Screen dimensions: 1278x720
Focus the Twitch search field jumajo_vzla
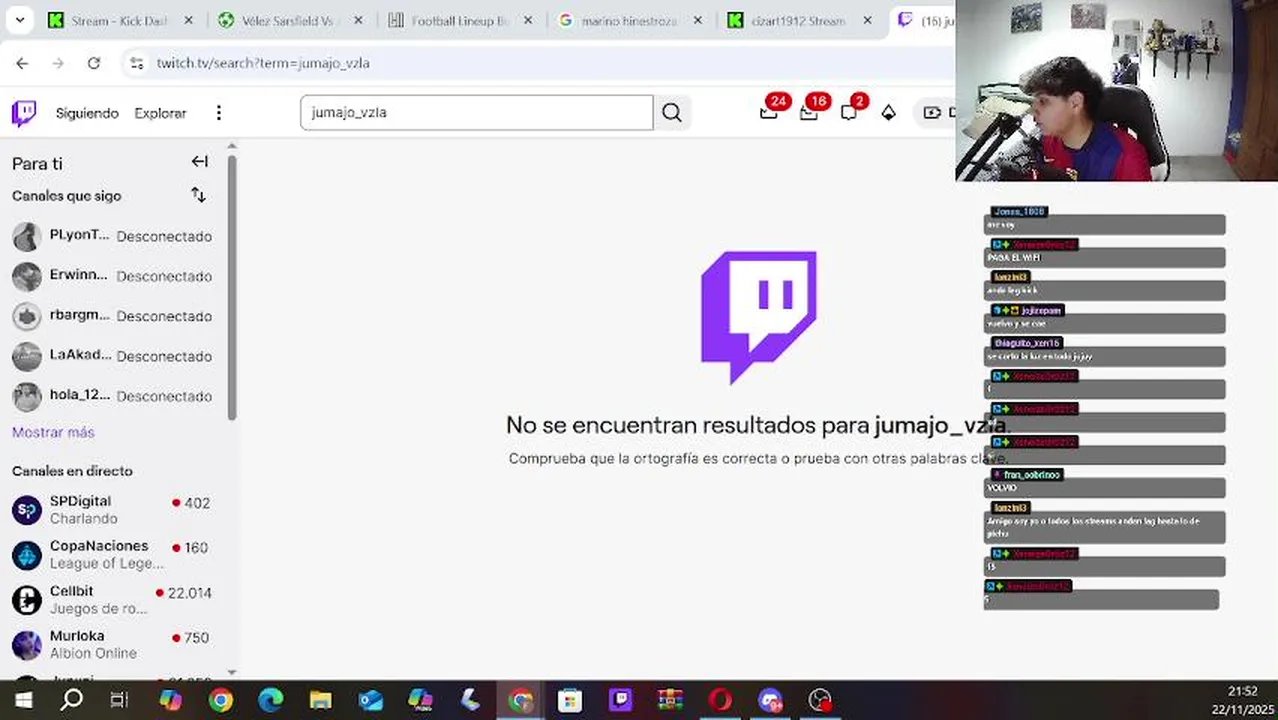pos(476,113)
